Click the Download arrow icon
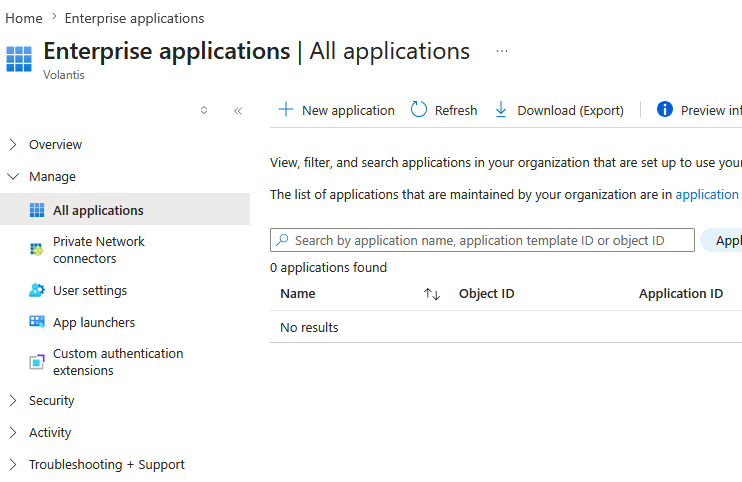The image size is (742, 482). 501,109
